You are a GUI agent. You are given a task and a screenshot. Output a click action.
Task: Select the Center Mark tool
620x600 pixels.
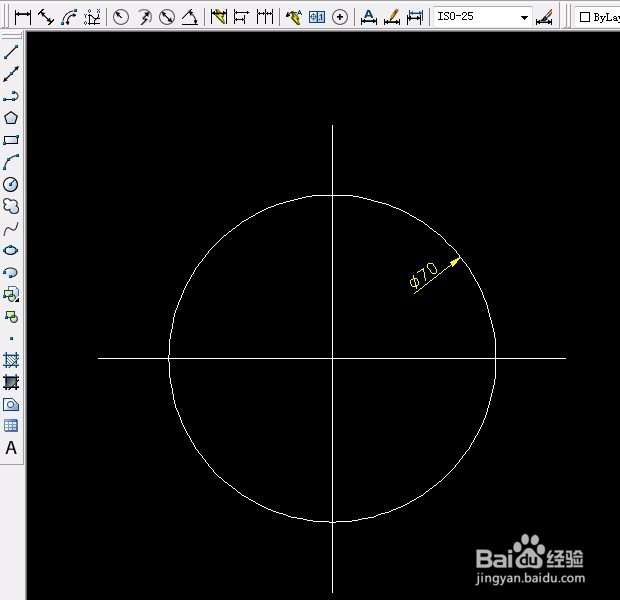pos(340,17)
